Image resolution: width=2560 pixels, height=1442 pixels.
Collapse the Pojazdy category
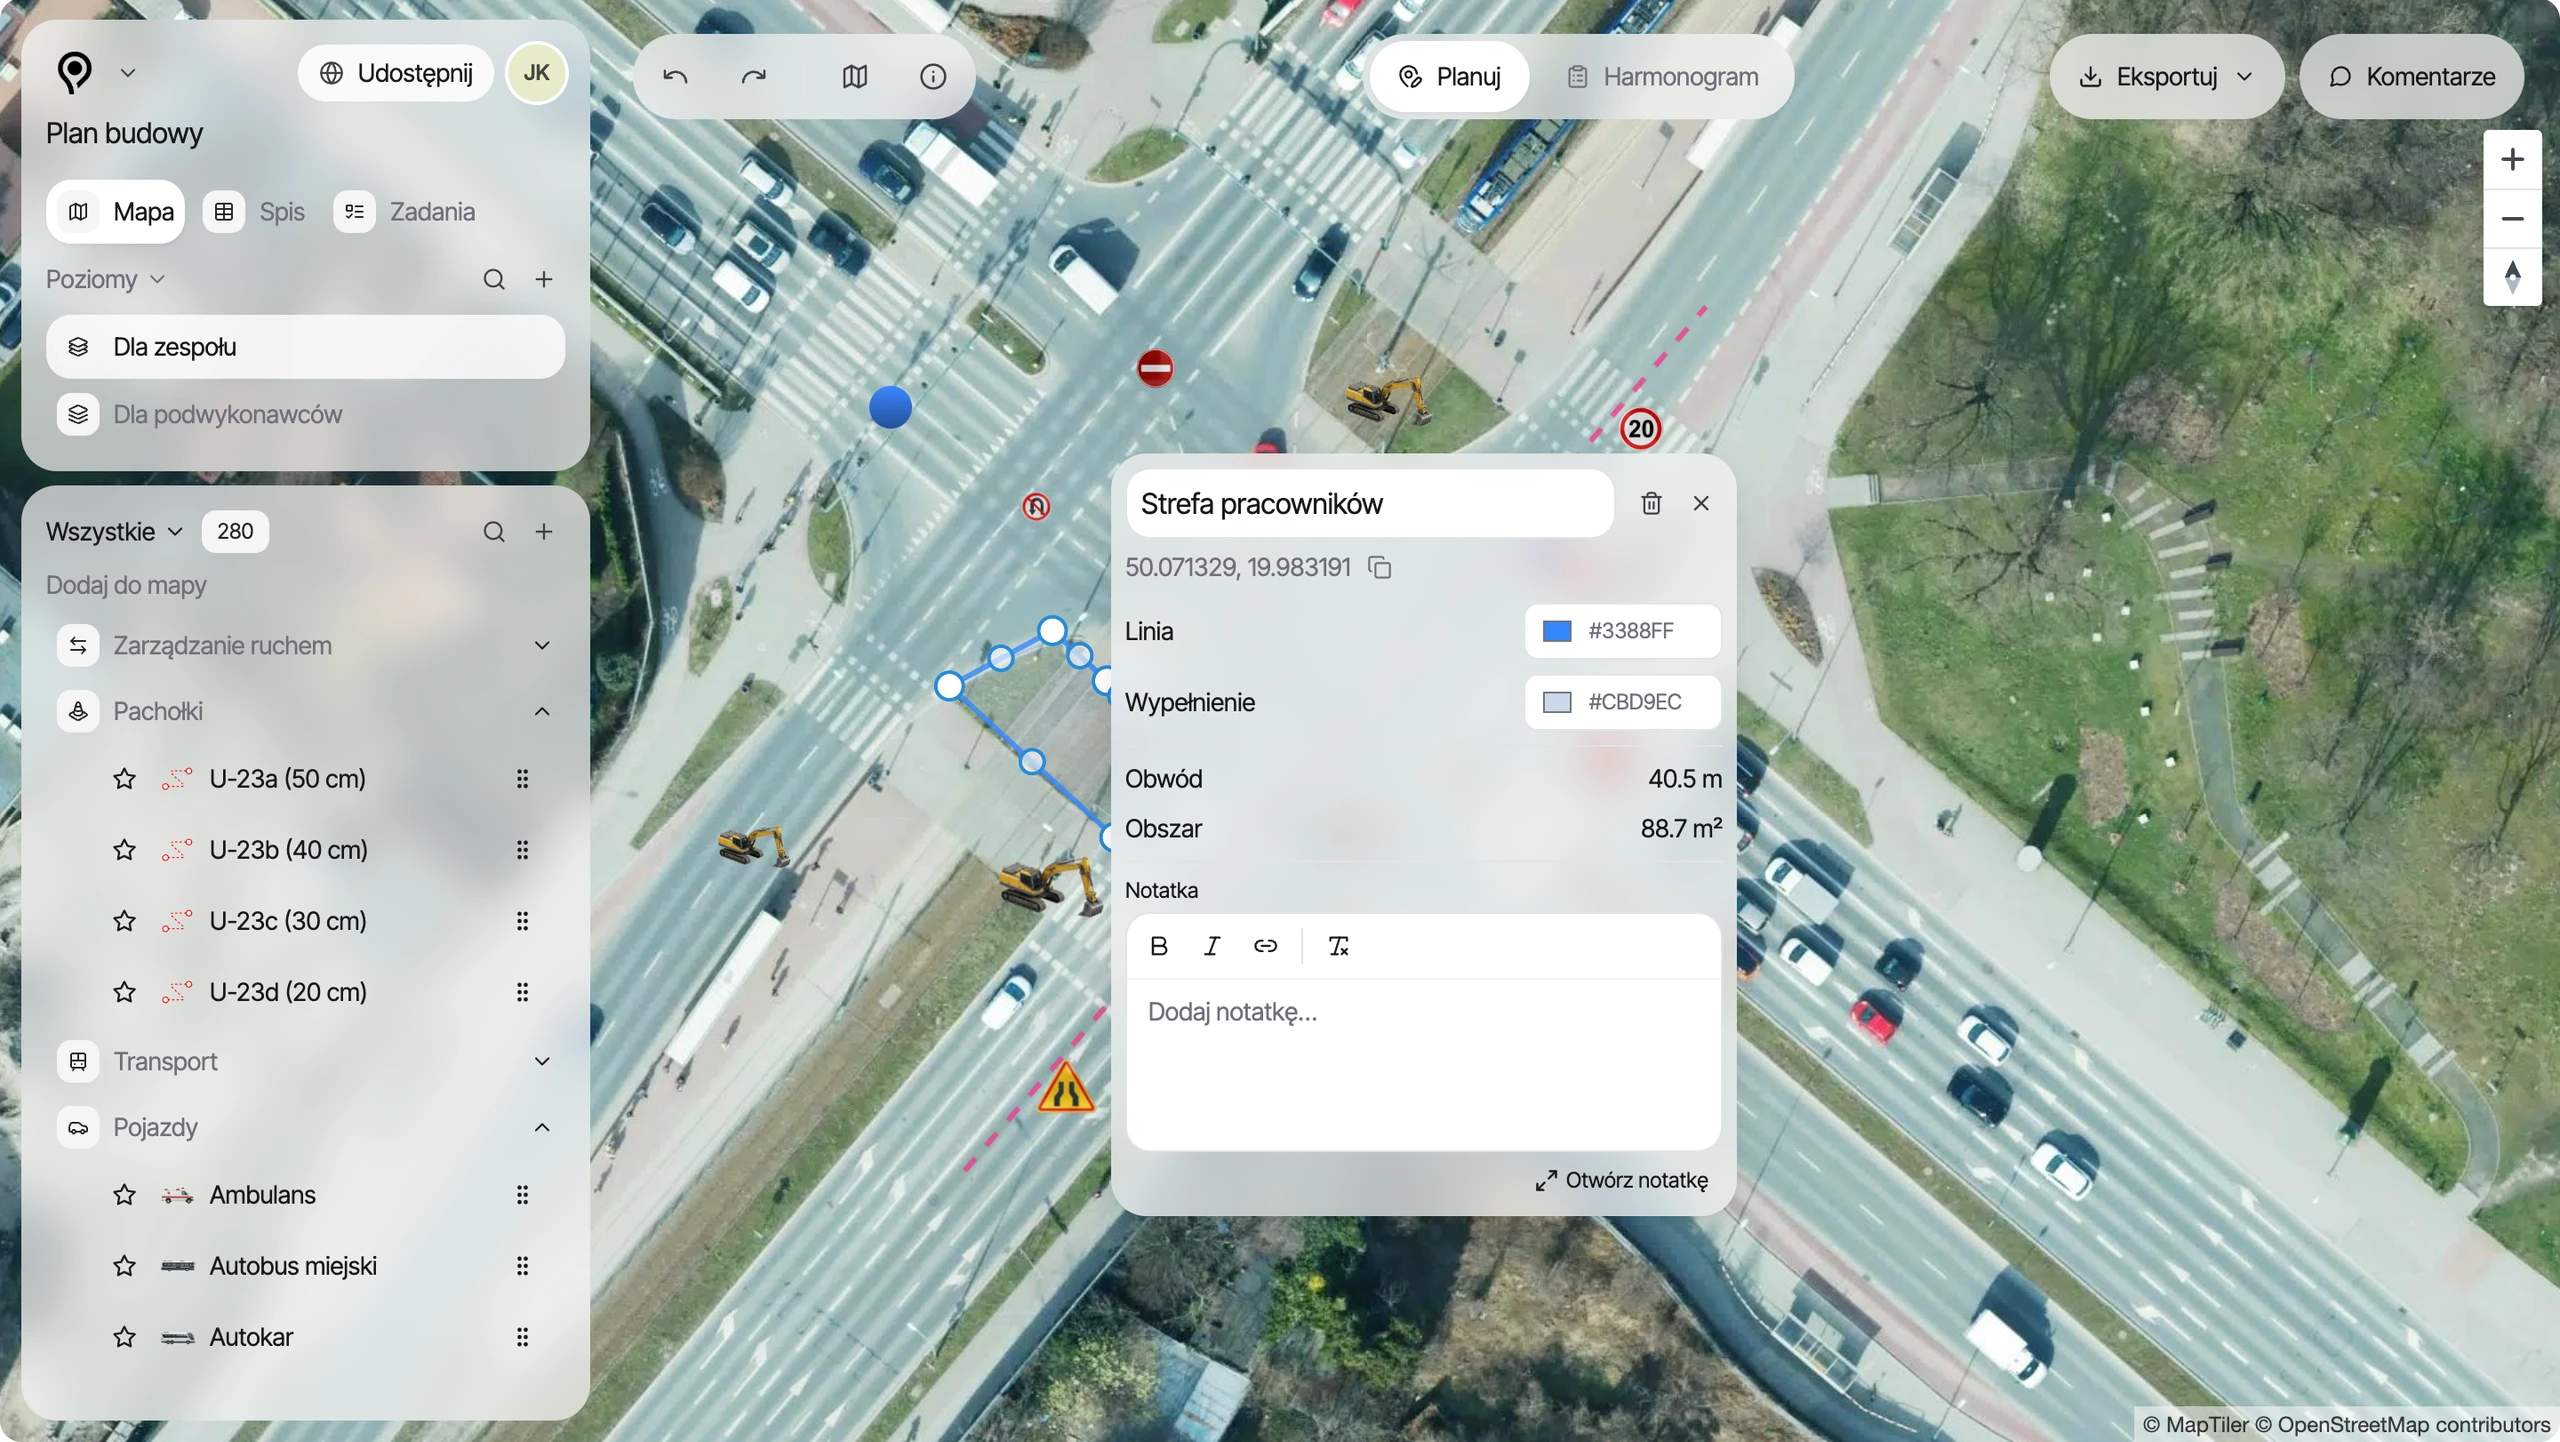[542, 1128]
